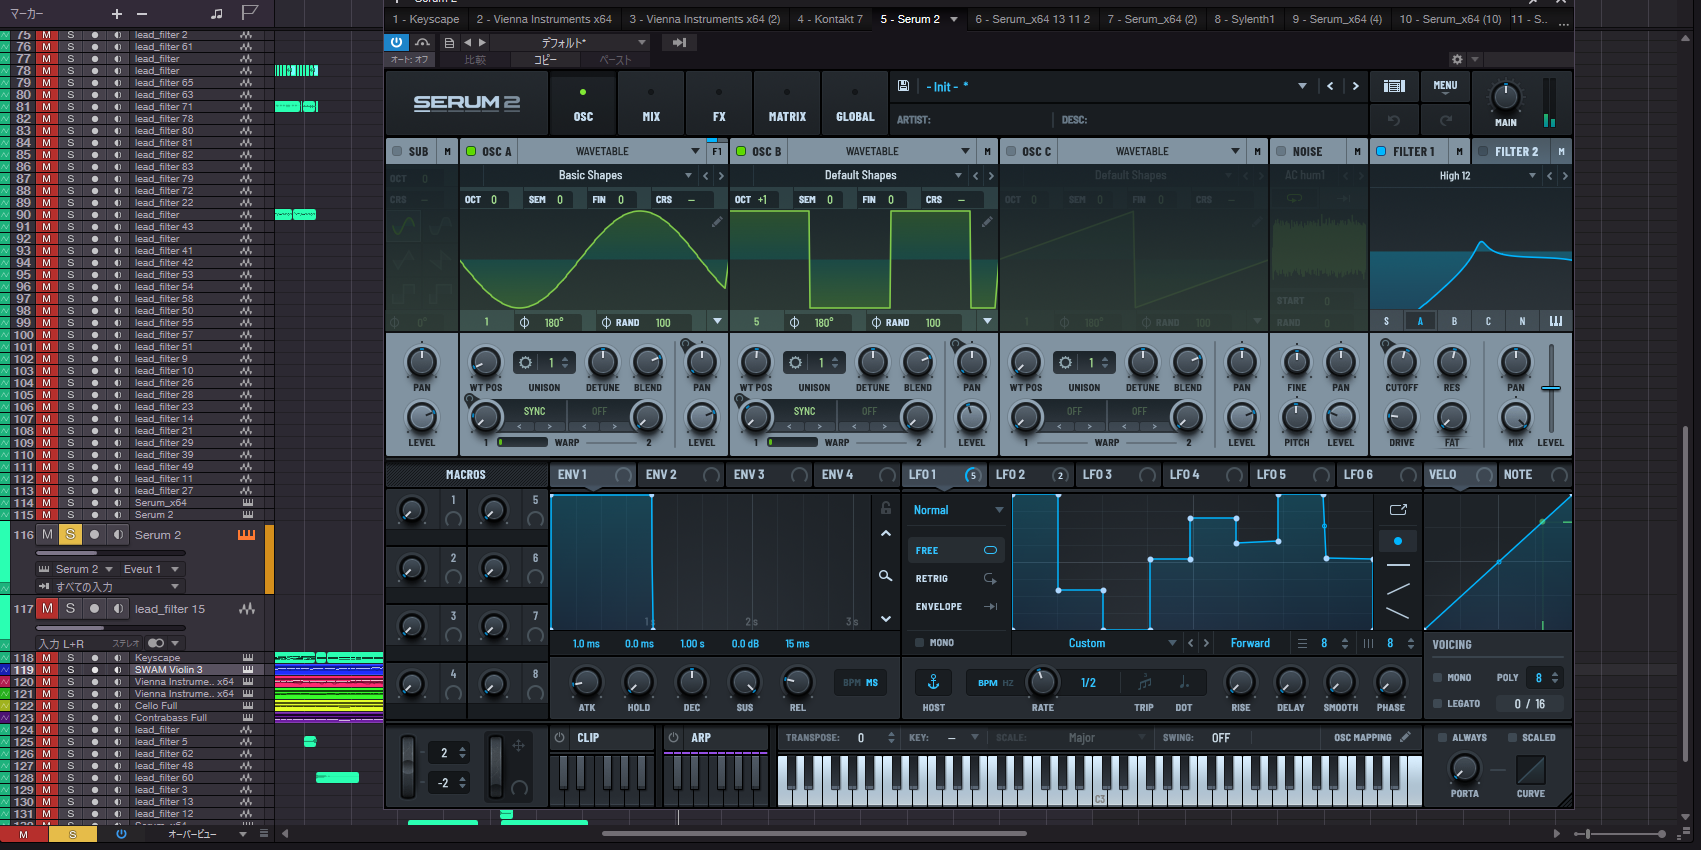Toggle the CLIP module label

coord(588,737)
